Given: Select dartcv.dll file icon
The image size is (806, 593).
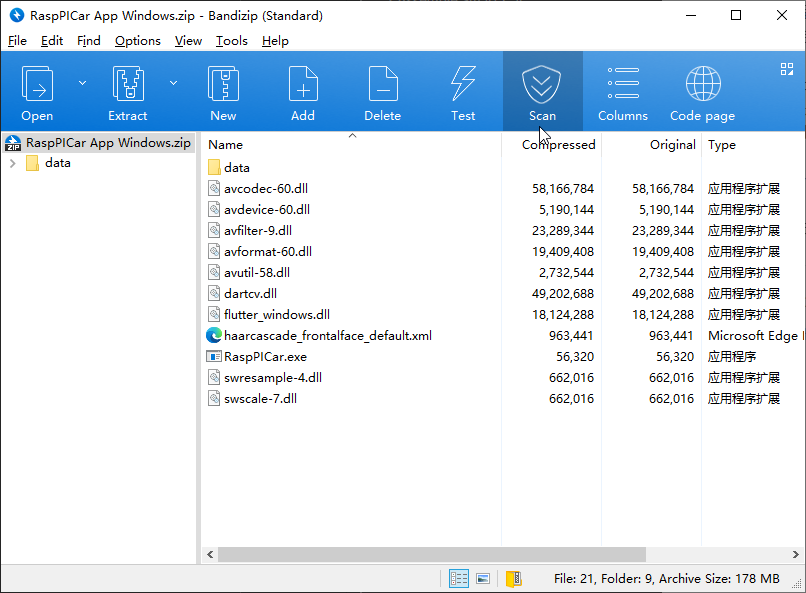Looking at the screenshot, I should click(x=214, y=293).
